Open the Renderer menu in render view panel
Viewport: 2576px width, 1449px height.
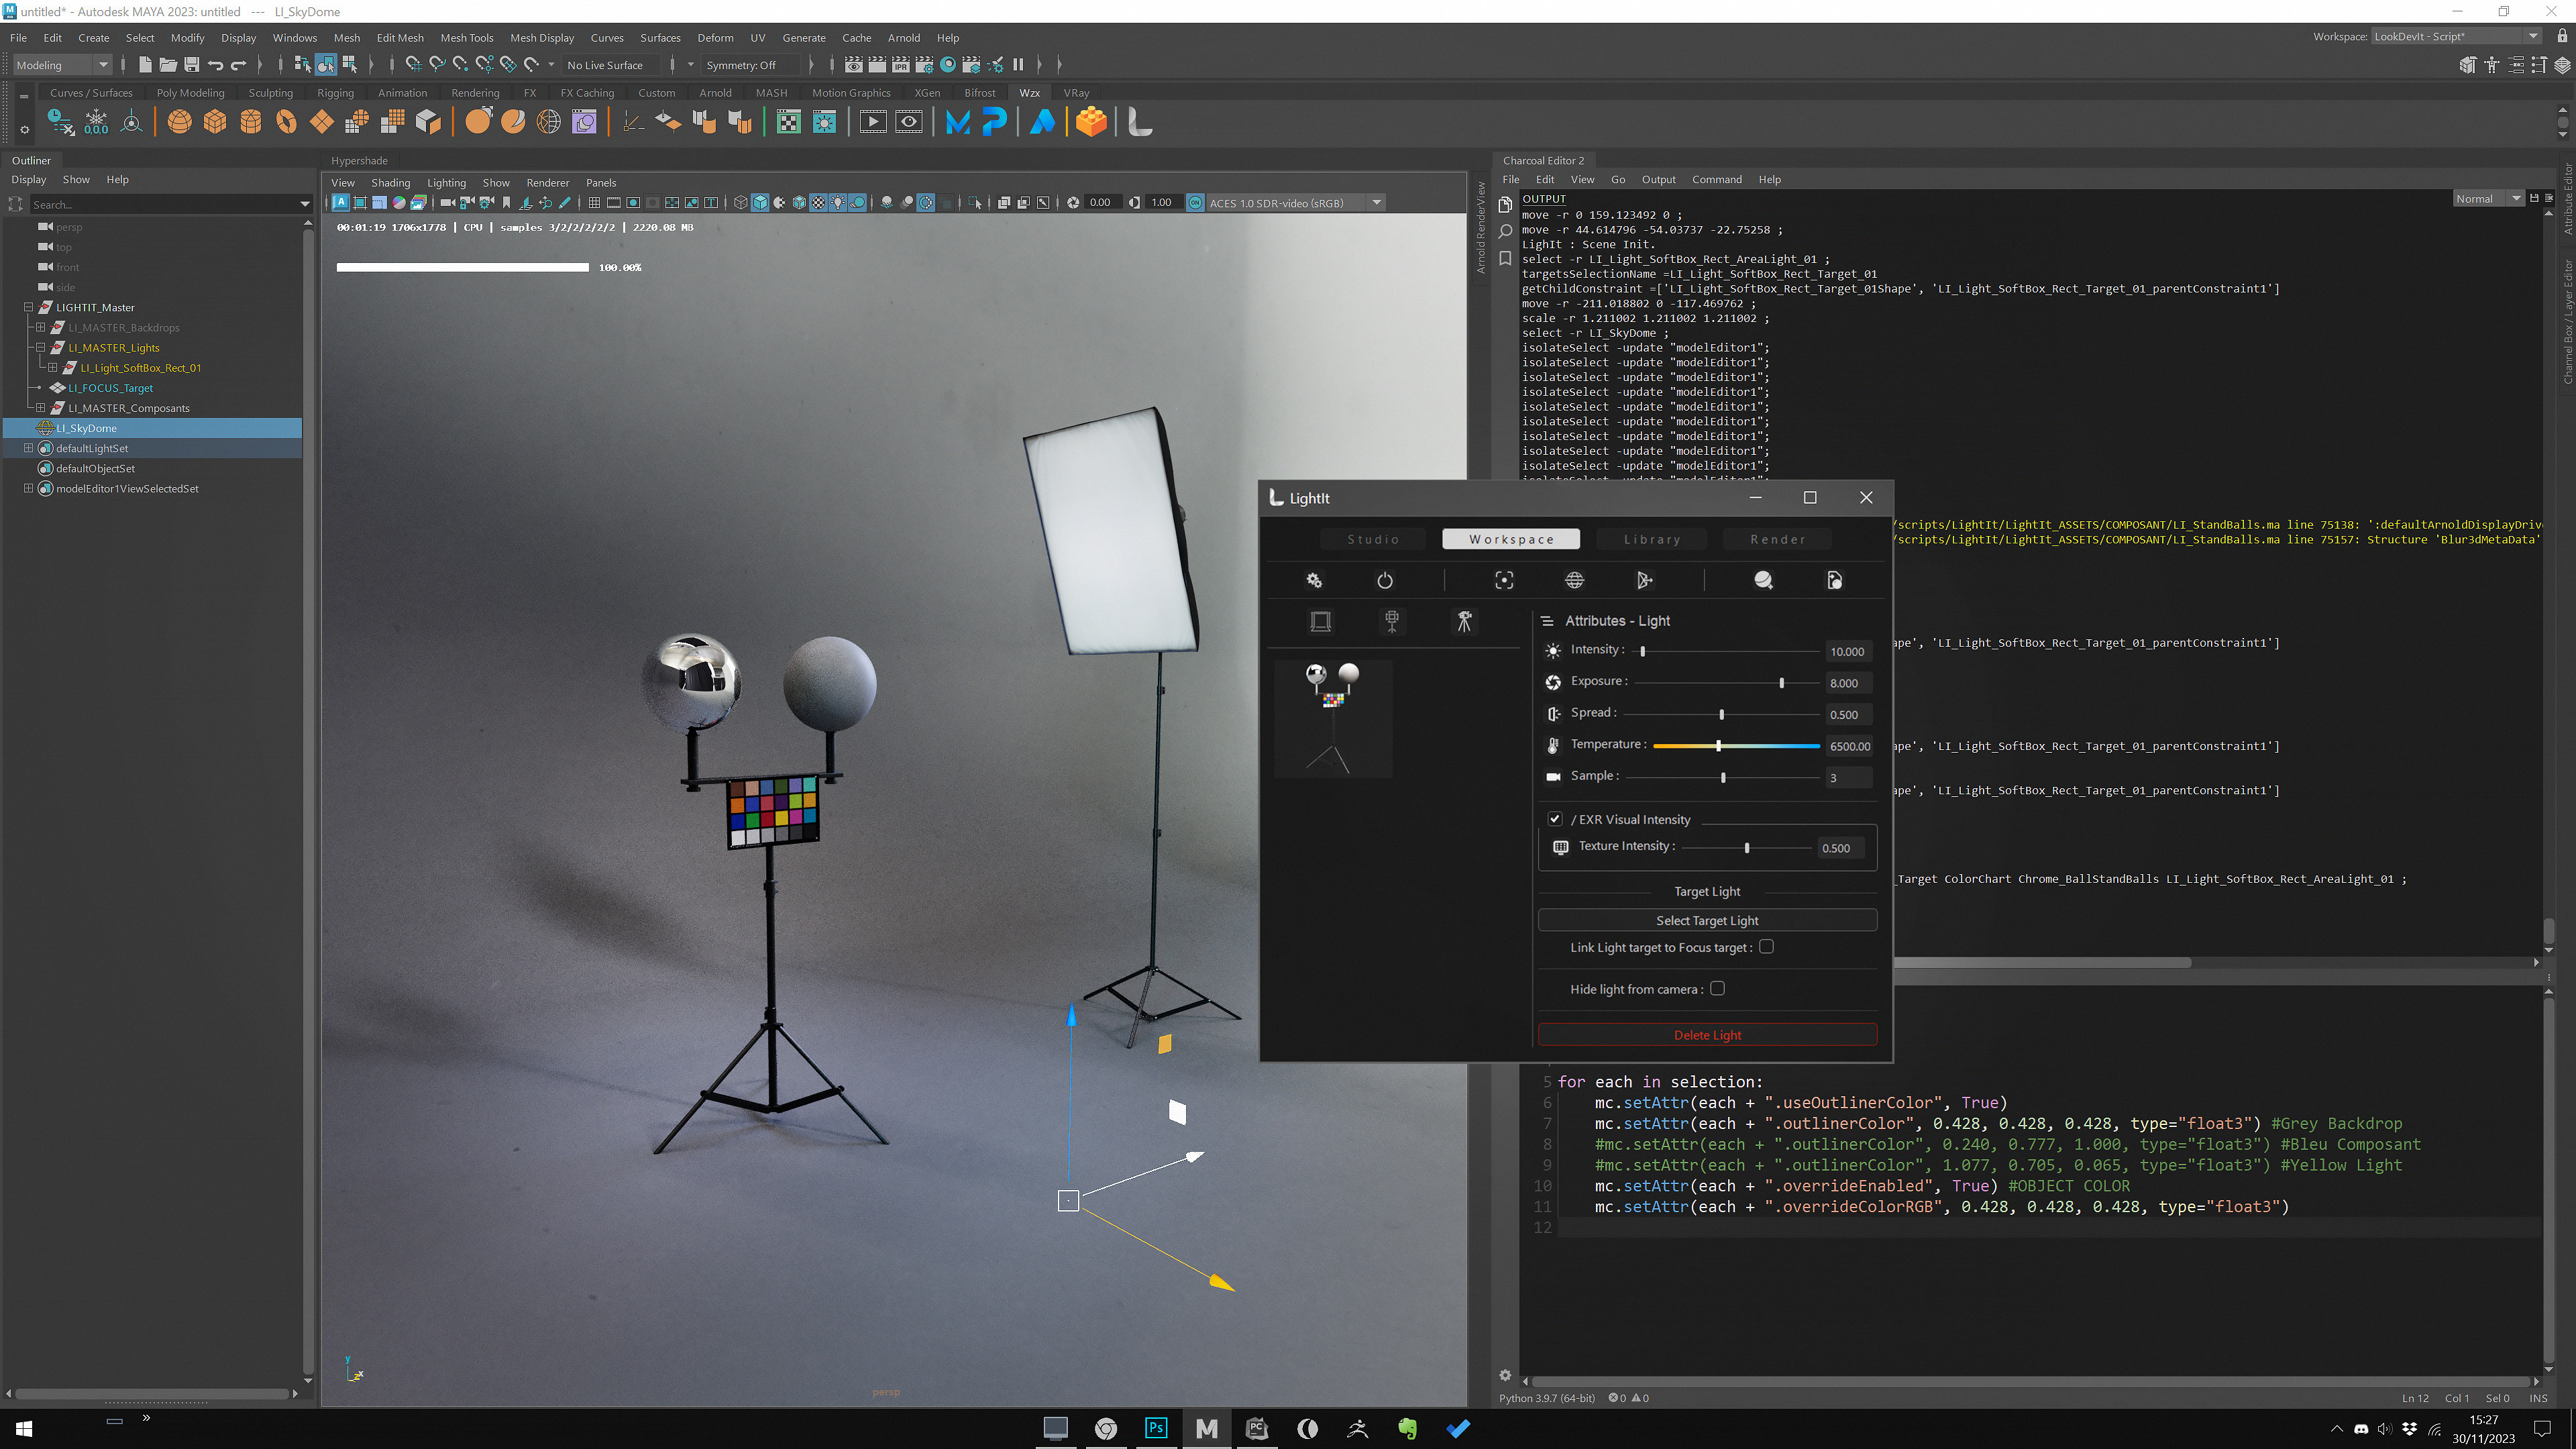click(x=547, y=183)
